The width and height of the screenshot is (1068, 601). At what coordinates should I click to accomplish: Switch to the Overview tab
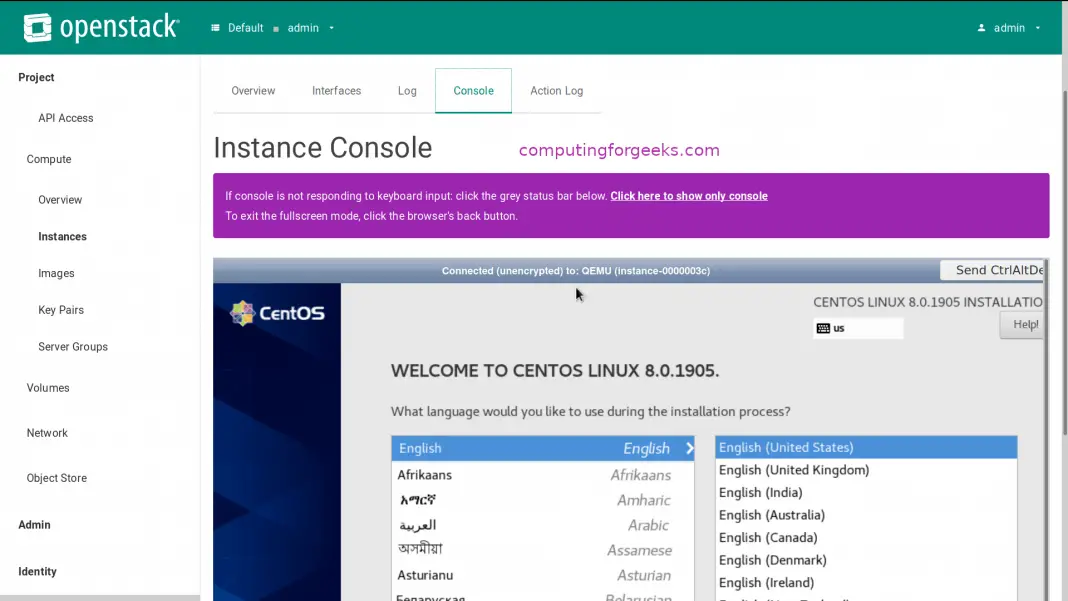(253, 91)
